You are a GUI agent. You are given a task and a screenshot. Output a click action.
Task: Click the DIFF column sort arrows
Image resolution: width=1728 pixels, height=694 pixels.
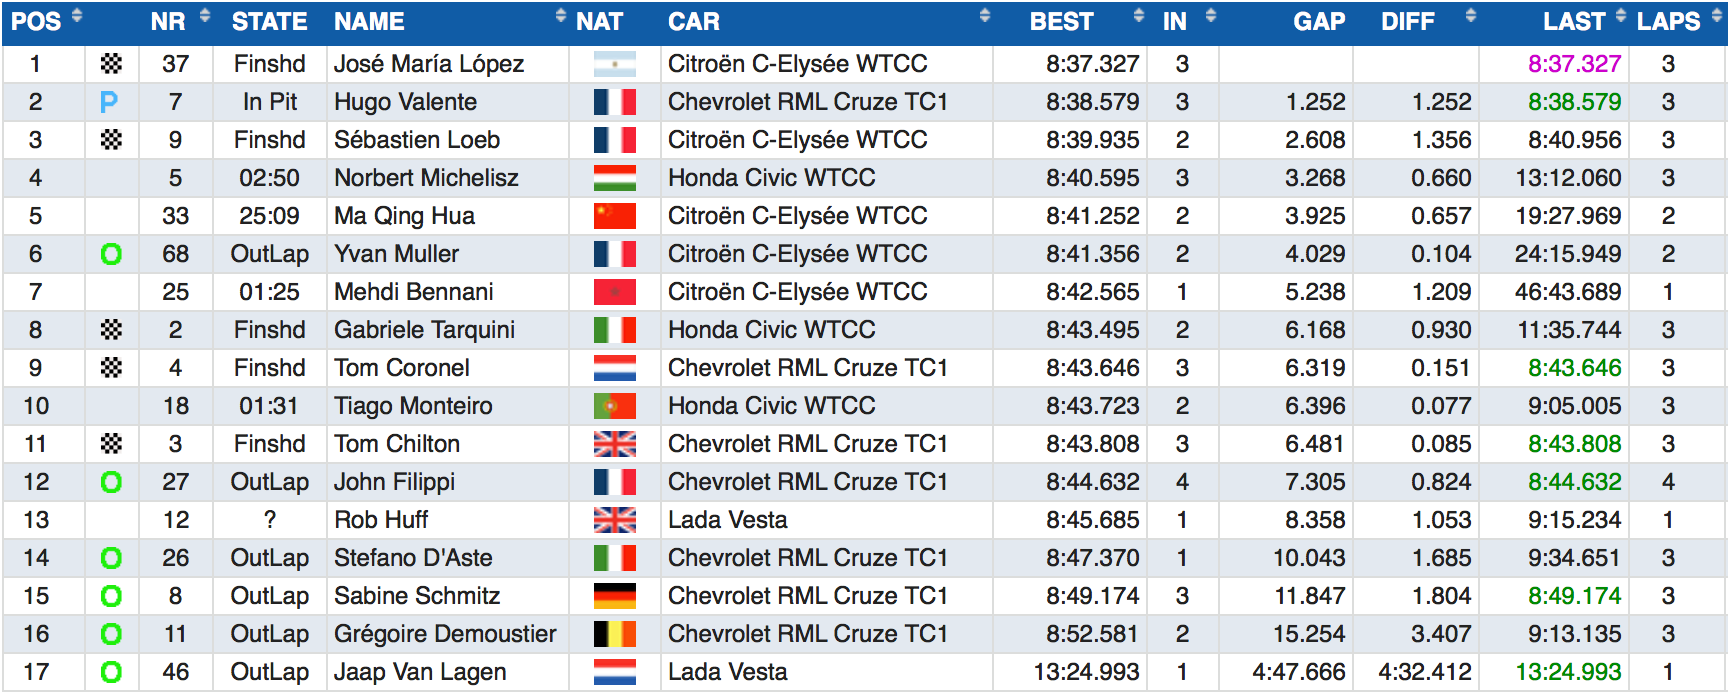[1470, 16]
